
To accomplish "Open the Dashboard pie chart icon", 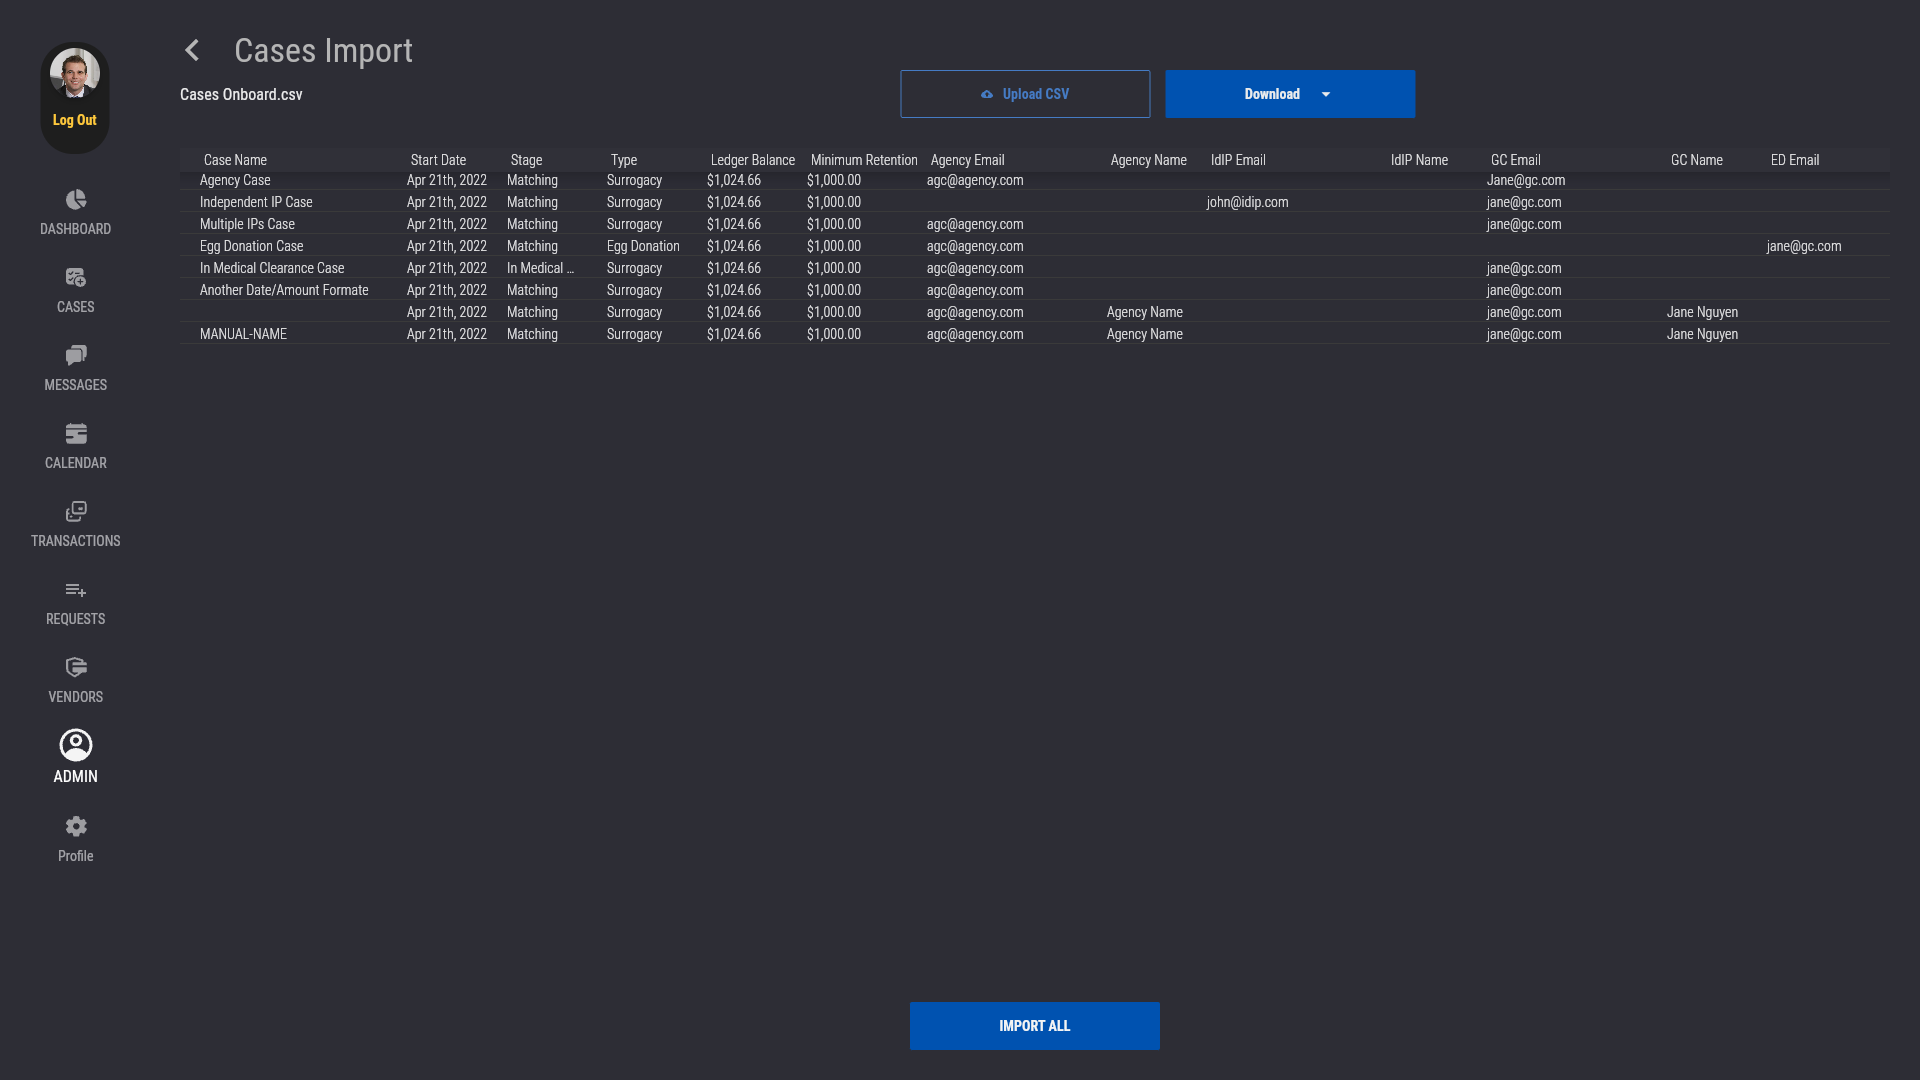I will 76,200.
